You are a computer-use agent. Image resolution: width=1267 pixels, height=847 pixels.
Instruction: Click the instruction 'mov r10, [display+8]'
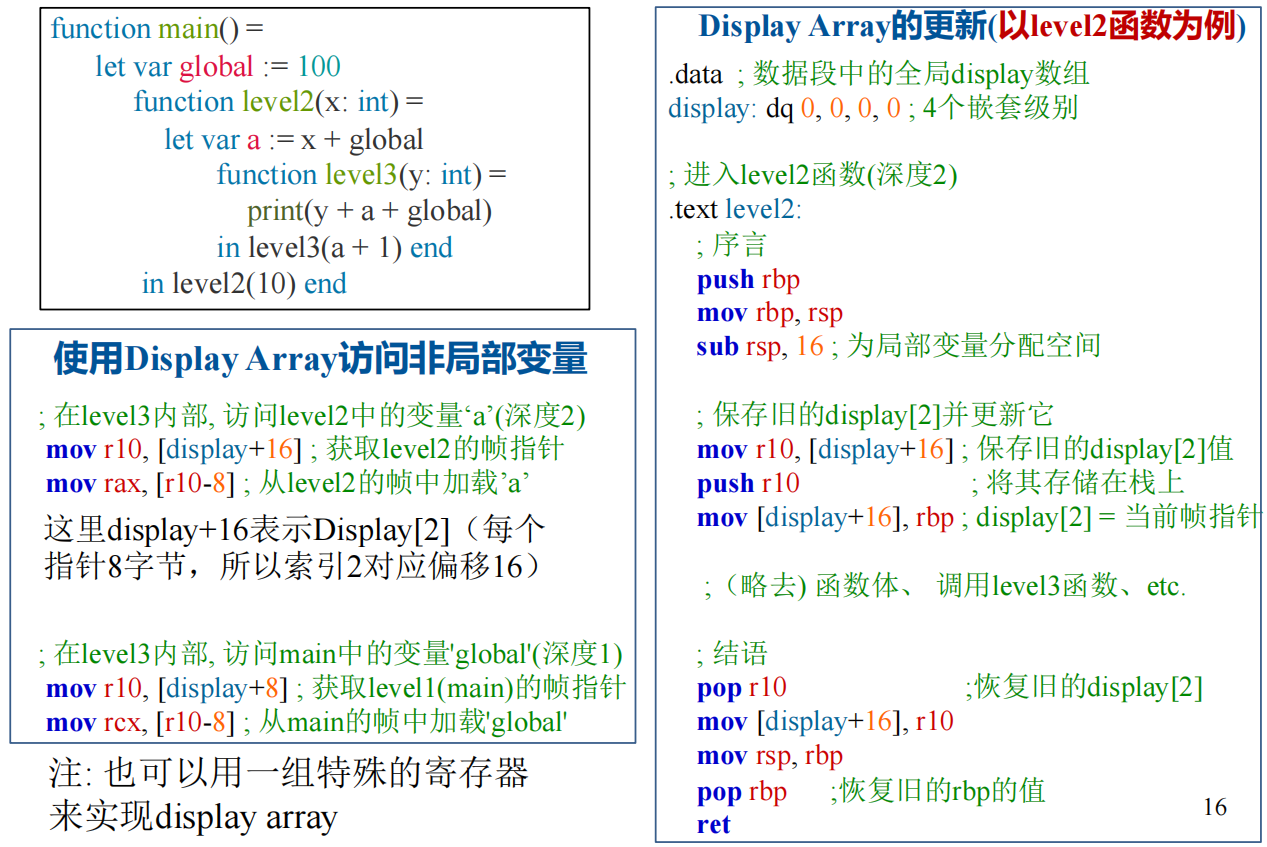tap(167, 688)
